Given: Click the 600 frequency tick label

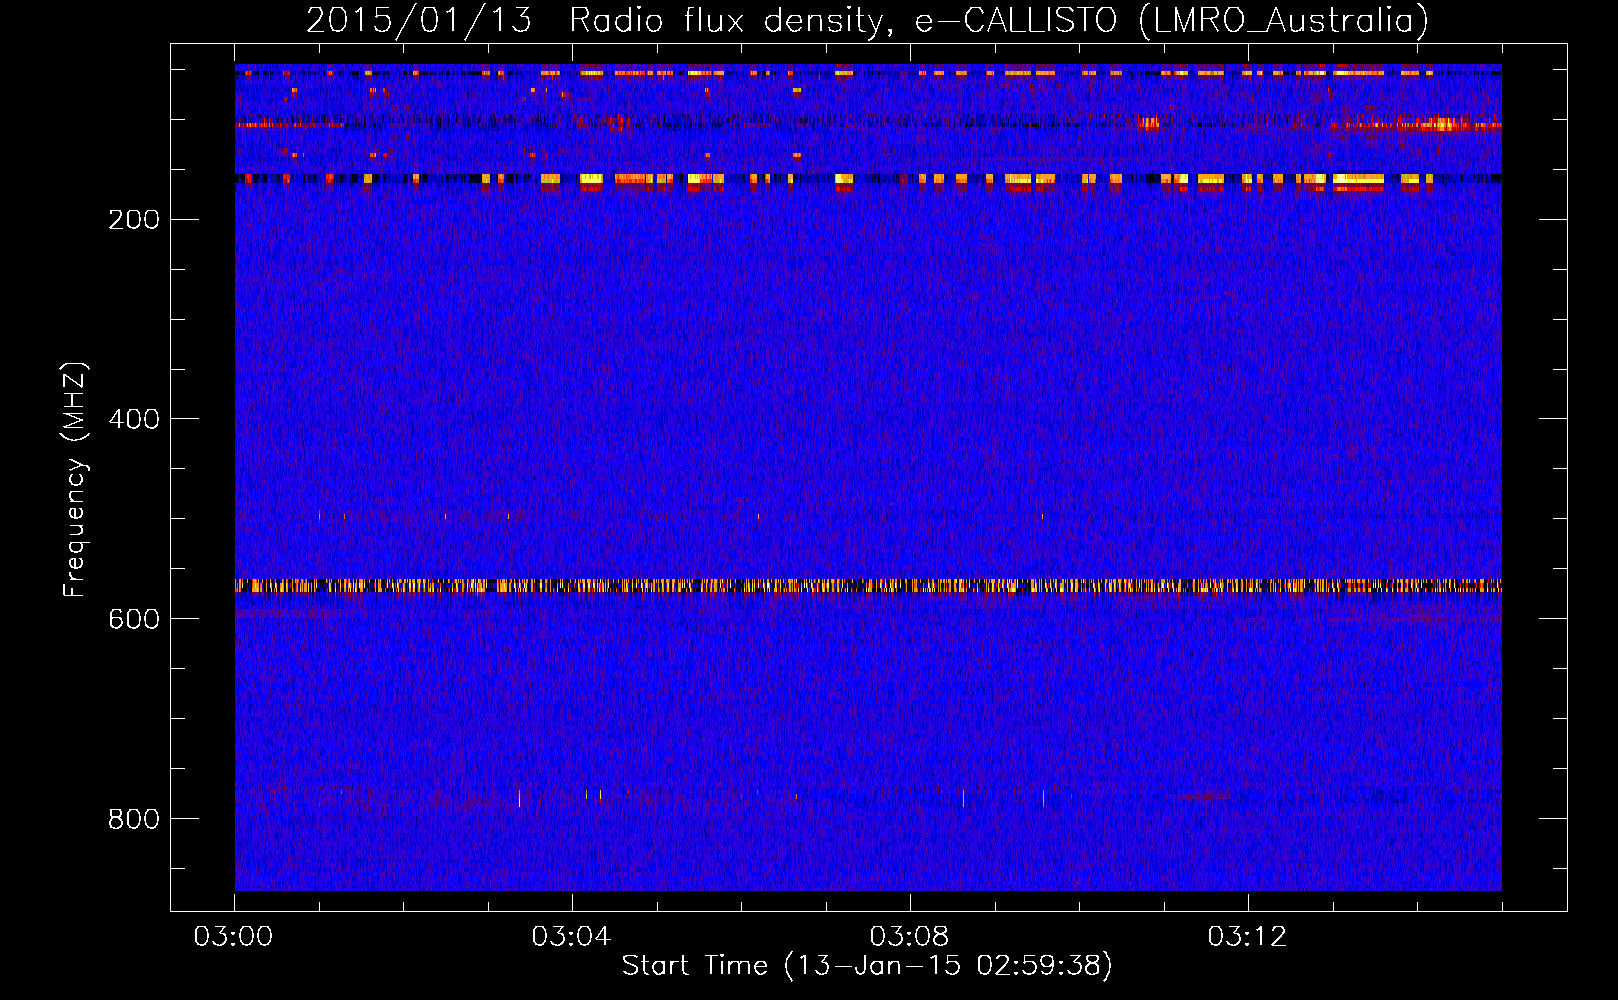Looking at the screenshot, I should point(134,620).
